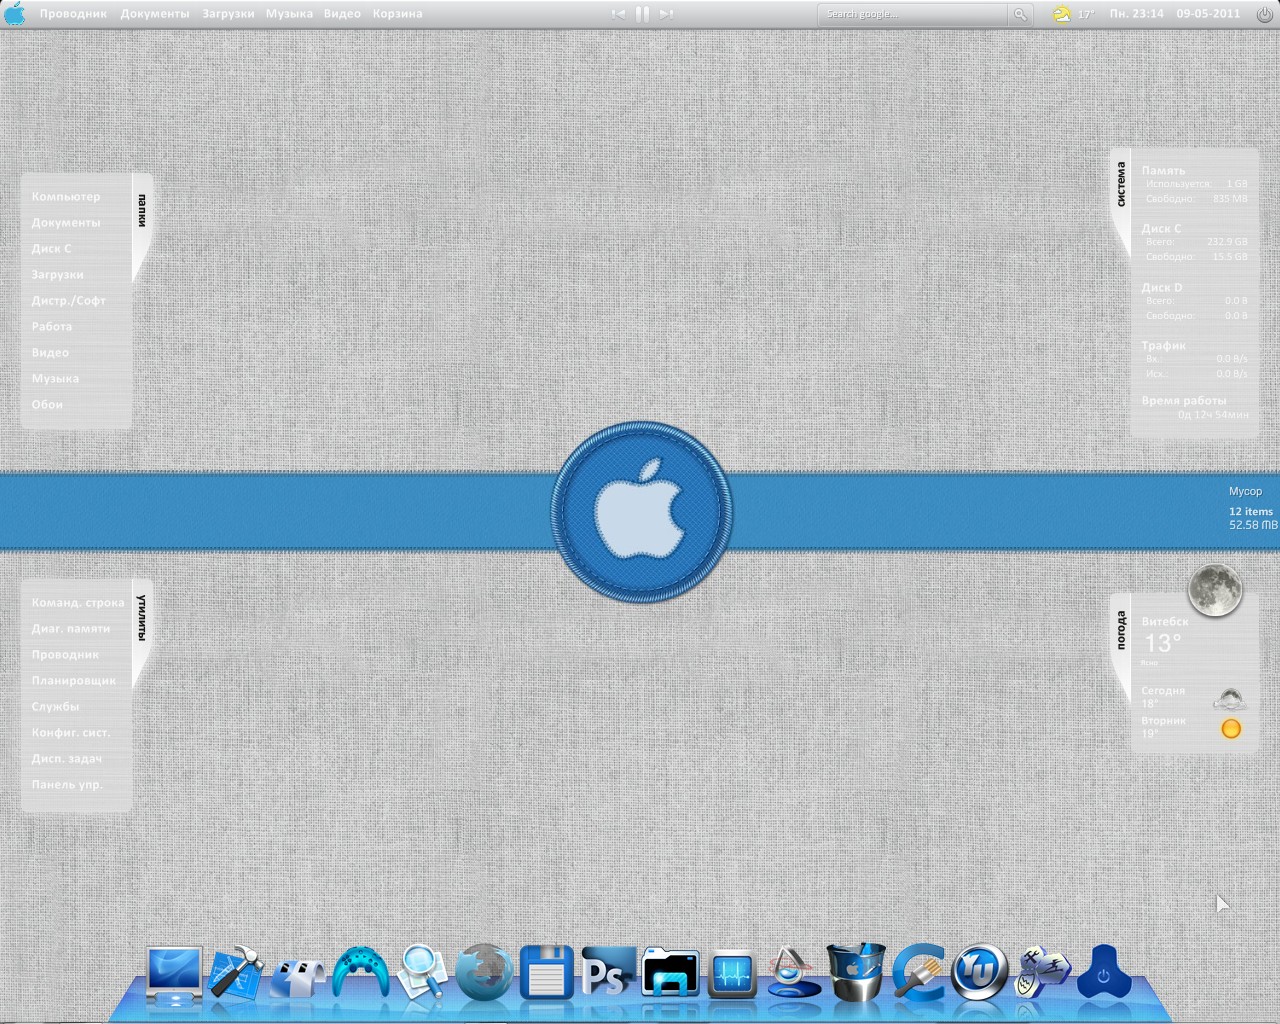The width and height of the screenshot is (1280, 1024).
Task: Open Загрузки from the top bar
Action: [x=228, y=14]
